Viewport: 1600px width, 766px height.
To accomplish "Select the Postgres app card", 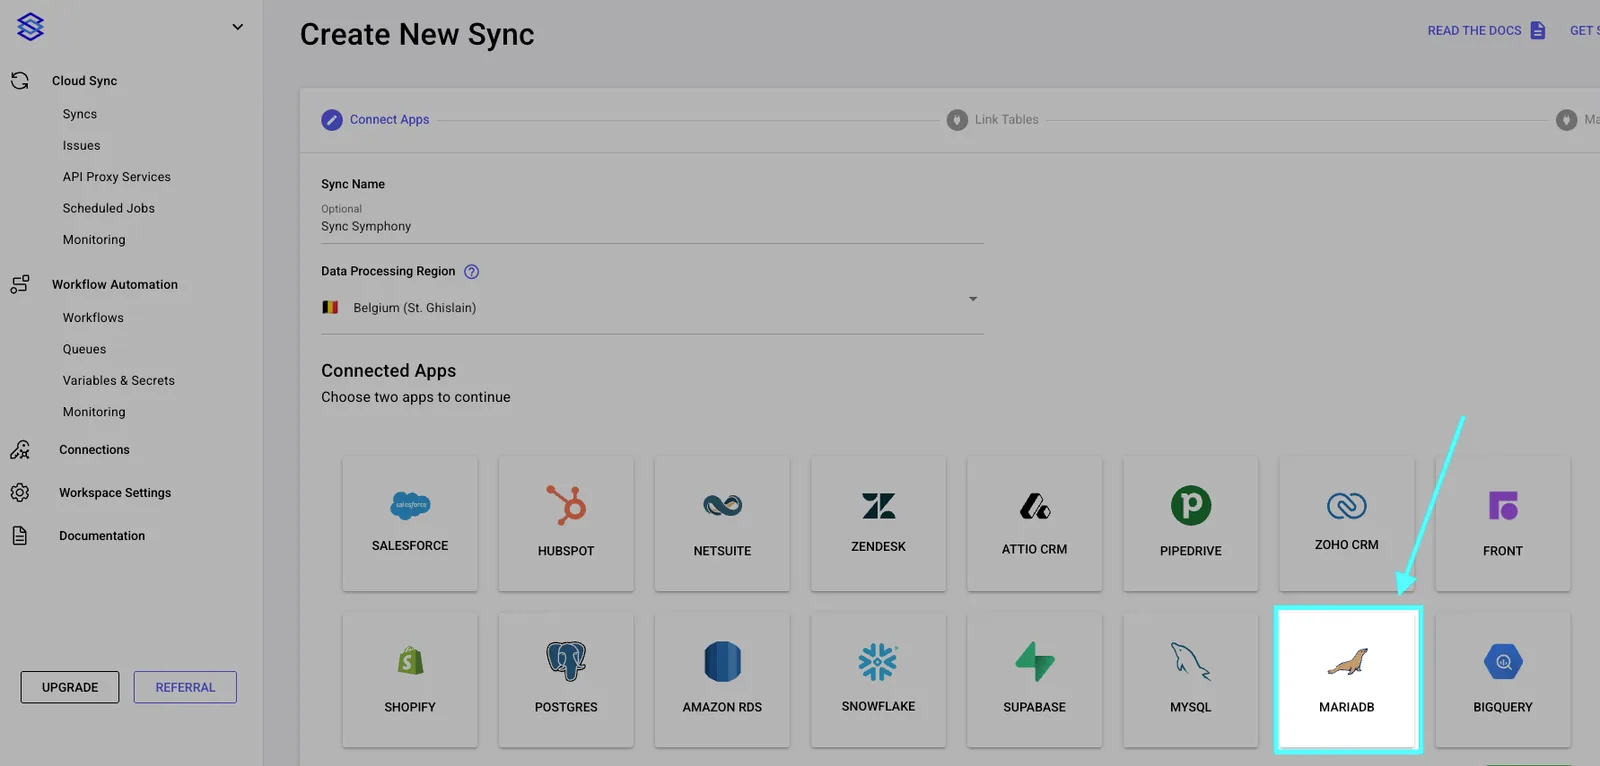I will point(566,680).
